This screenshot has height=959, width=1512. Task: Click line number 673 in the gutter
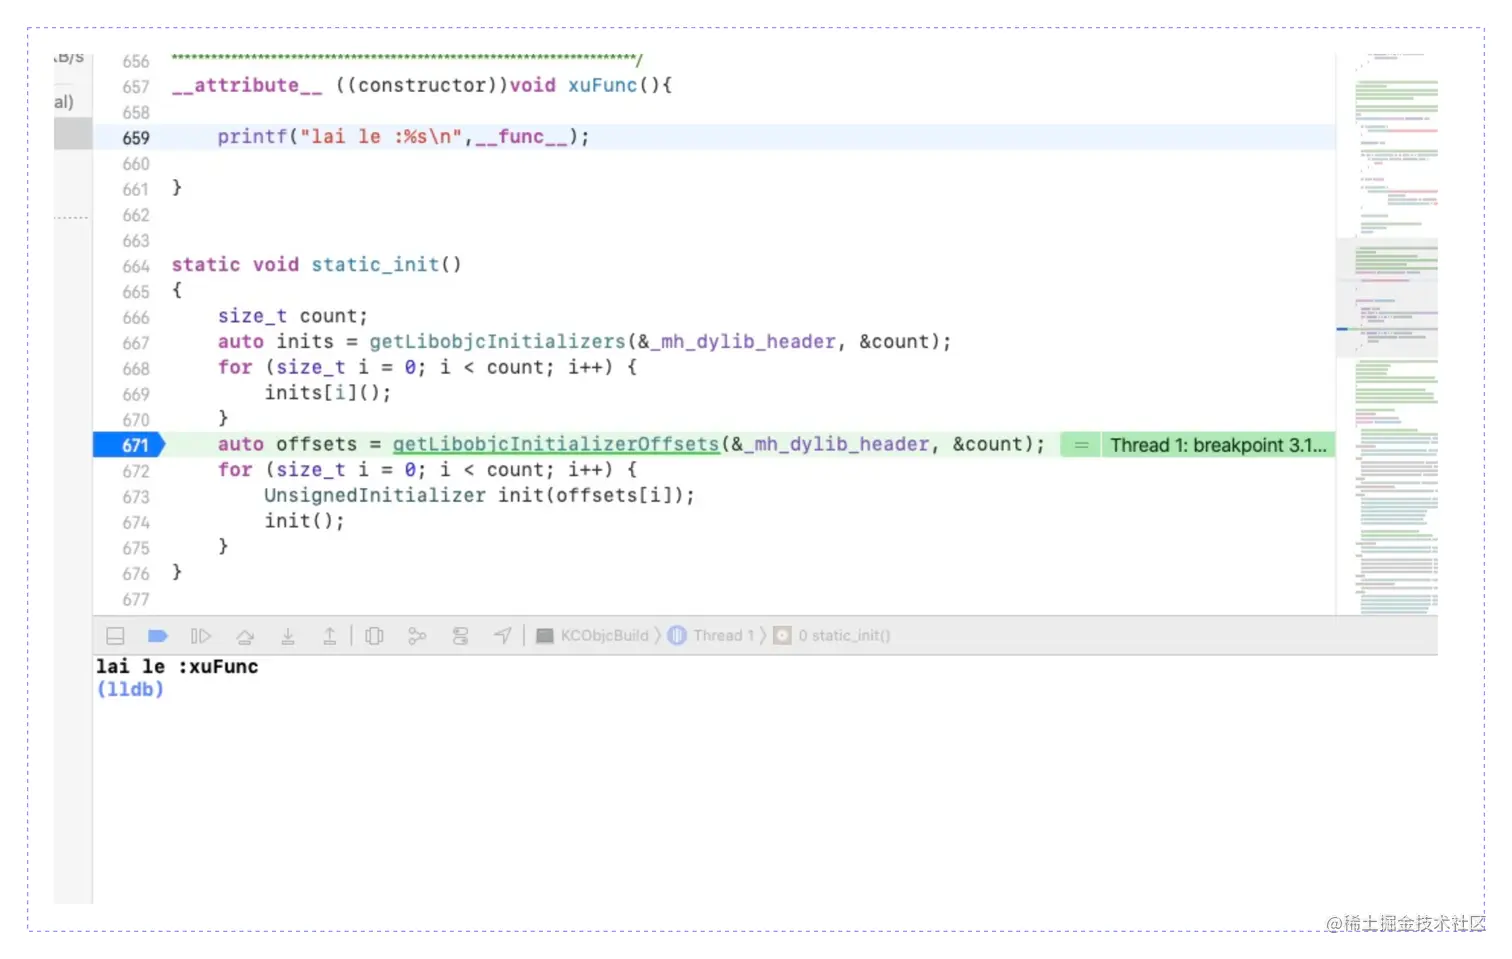[136, 497]
